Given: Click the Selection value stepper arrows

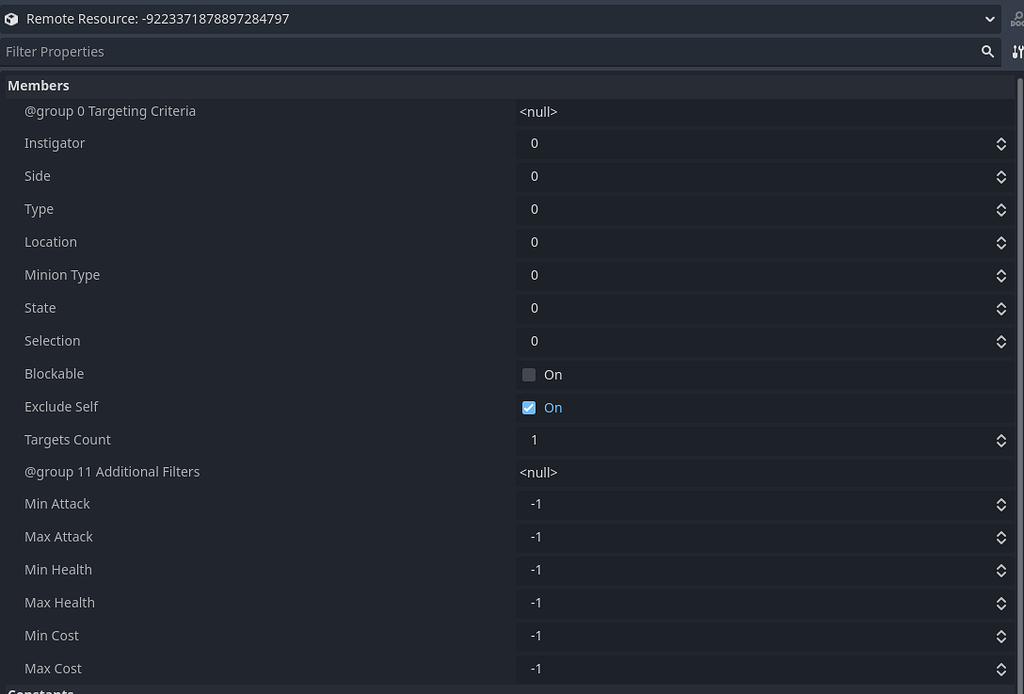Looking at the screenshot, I should 1000,341.
